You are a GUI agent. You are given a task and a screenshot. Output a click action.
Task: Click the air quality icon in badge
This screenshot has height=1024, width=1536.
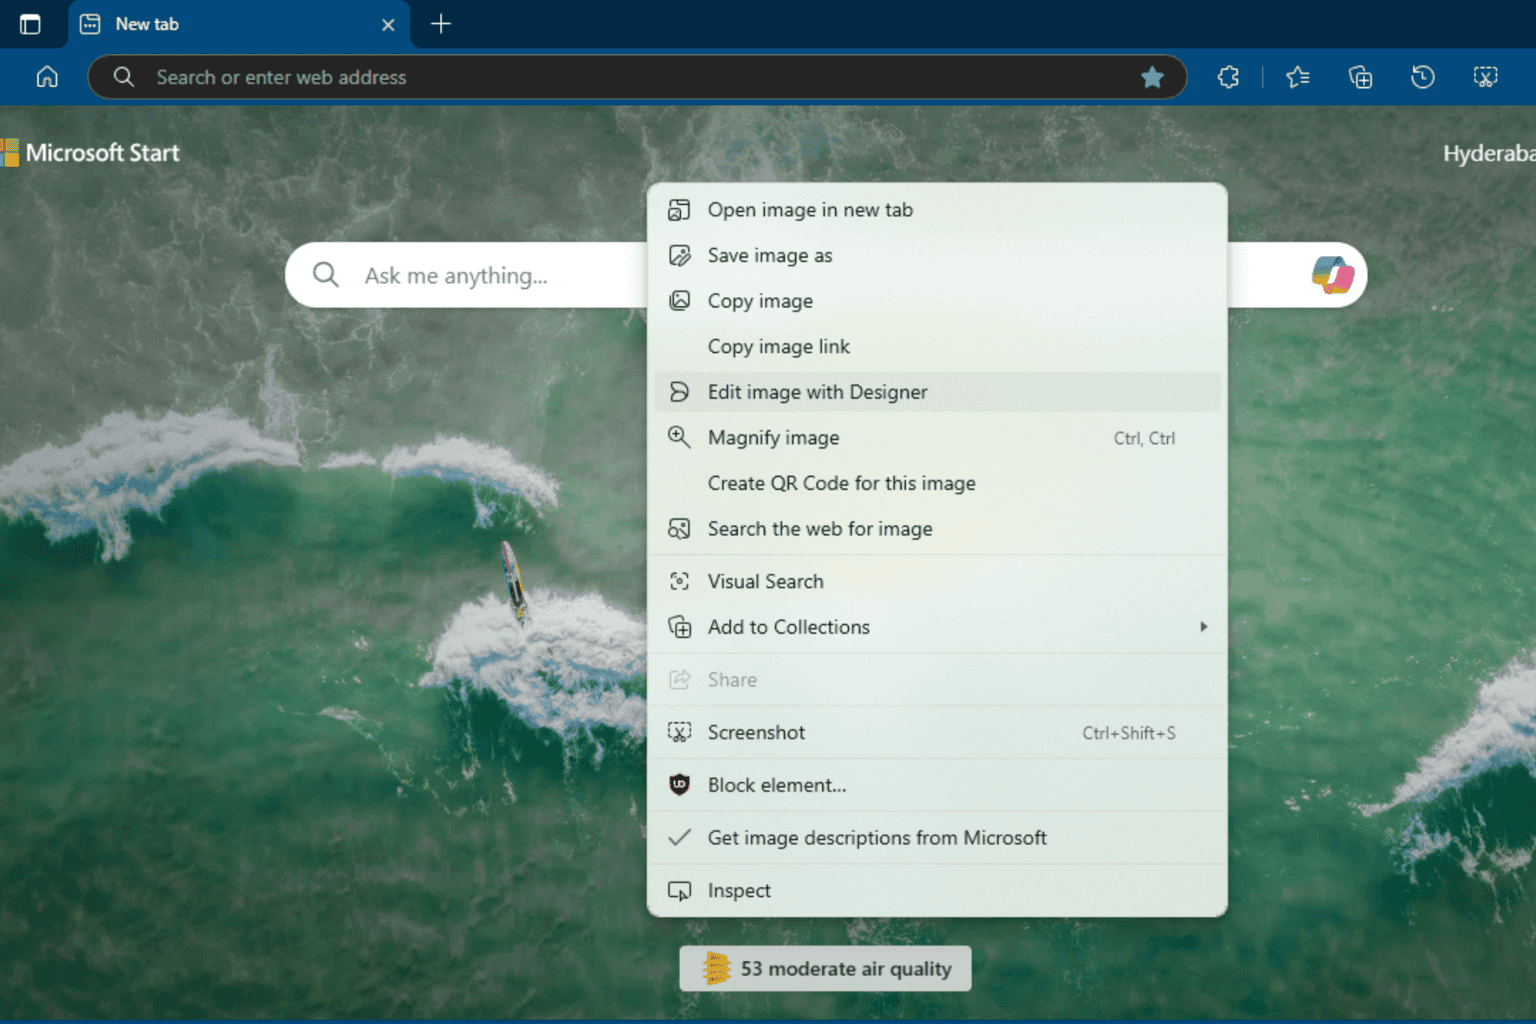[715, 968]
